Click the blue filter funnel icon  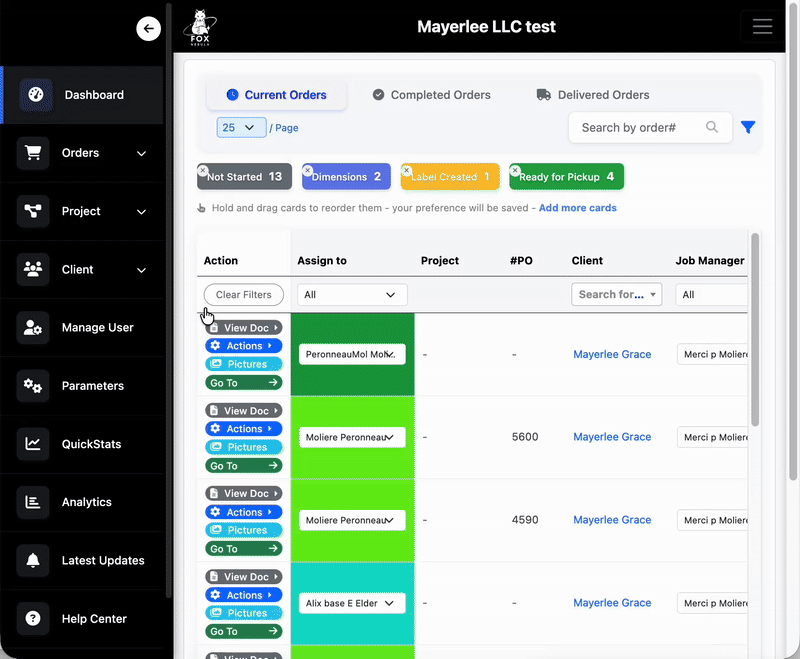click(x=748, y=127)
